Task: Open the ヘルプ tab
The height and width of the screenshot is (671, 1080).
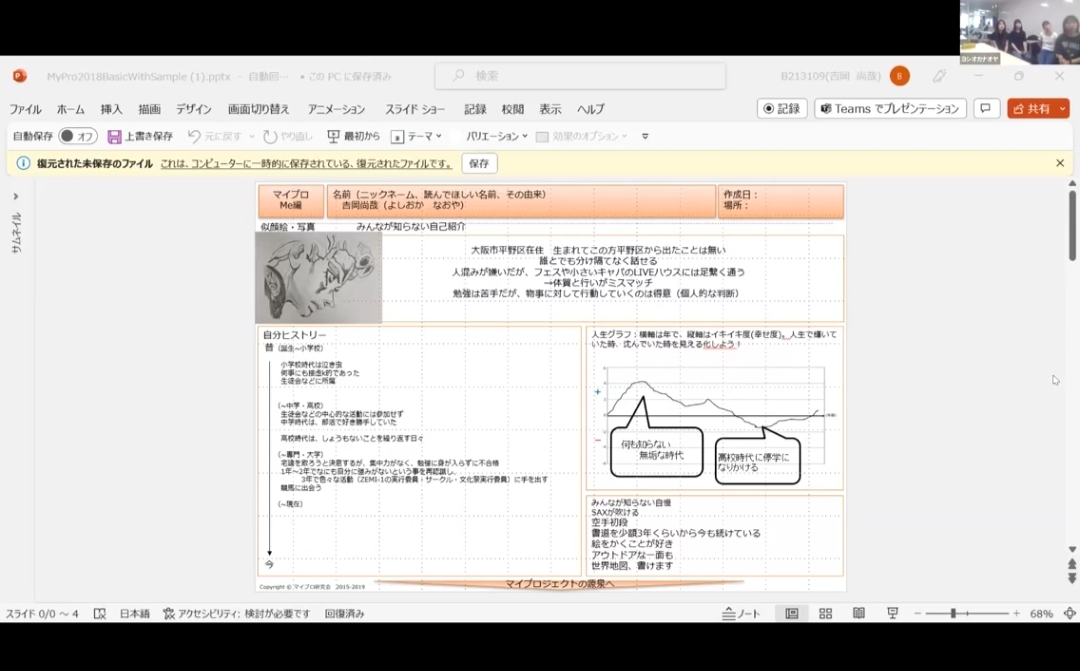Action: pos(590,109)
